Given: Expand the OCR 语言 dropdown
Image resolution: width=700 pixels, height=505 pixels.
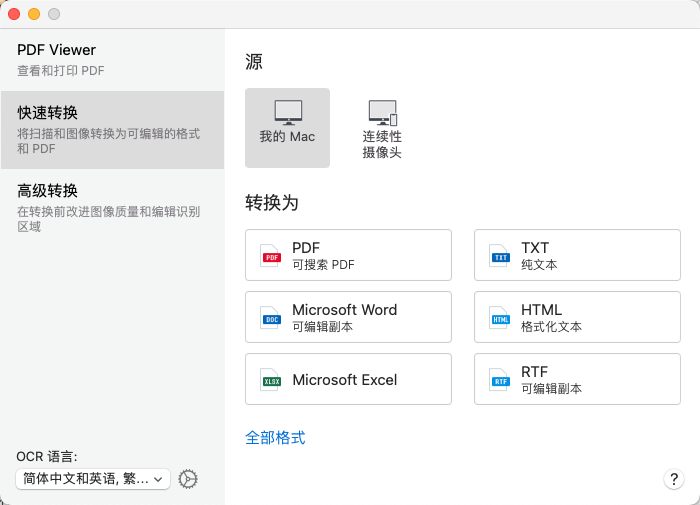Looking at the screenshot, I should tap(93, 479).
